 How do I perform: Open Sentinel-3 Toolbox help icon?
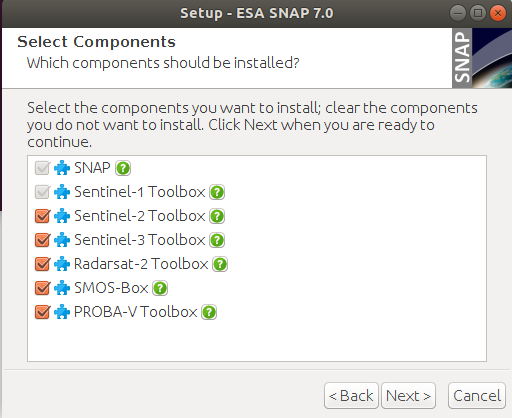point(217,240)
